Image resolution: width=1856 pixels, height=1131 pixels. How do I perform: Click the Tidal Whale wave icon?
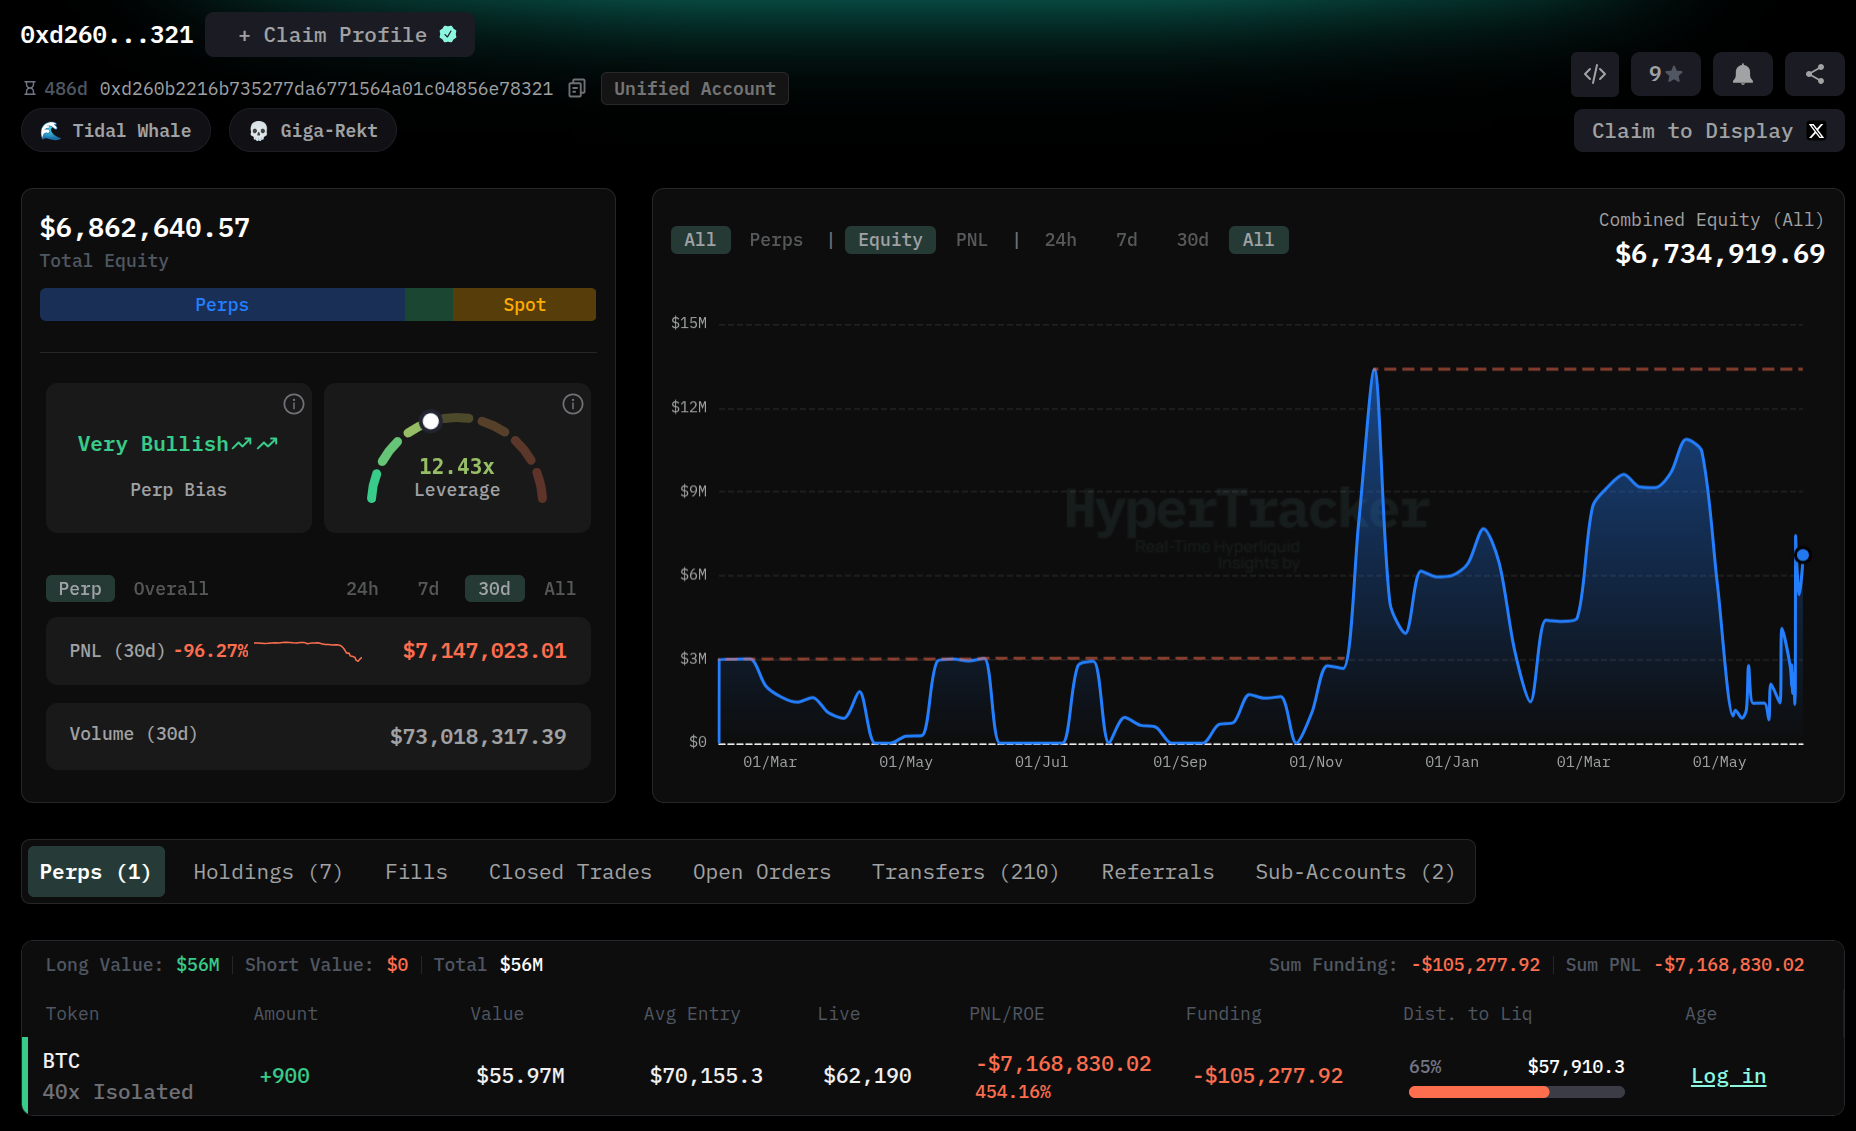50,131
